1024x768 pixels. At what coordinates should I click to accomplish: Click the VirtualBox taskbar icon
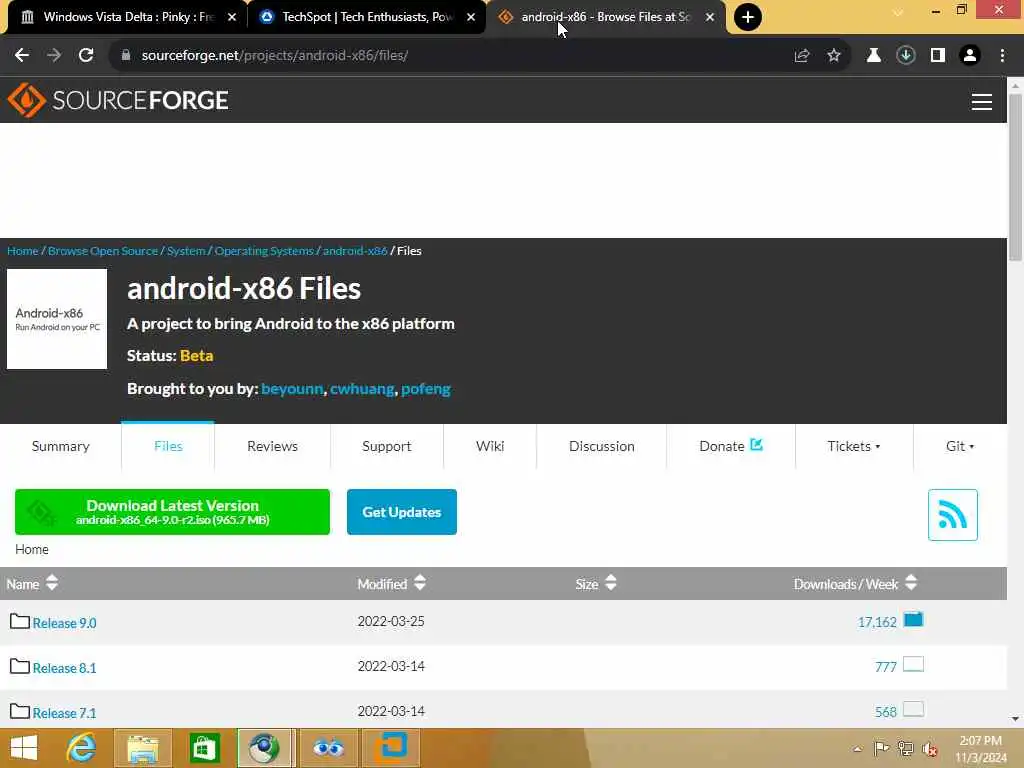(x=391, y=748)
